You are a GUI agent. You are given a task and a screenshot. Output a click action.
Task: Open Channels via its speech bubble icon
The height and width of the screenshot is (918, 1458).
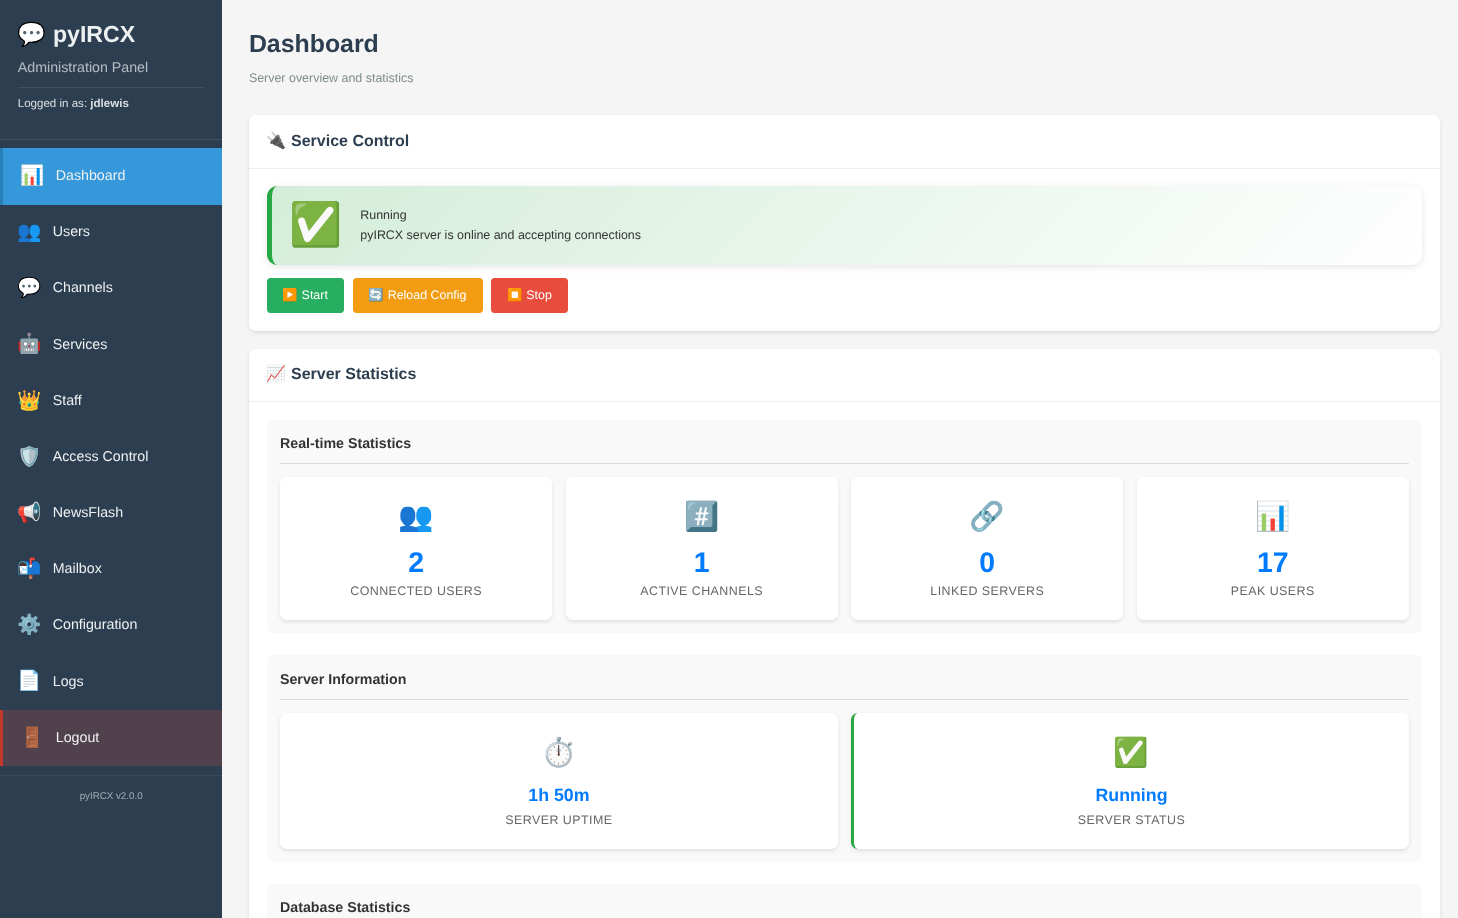click(29, 287)
